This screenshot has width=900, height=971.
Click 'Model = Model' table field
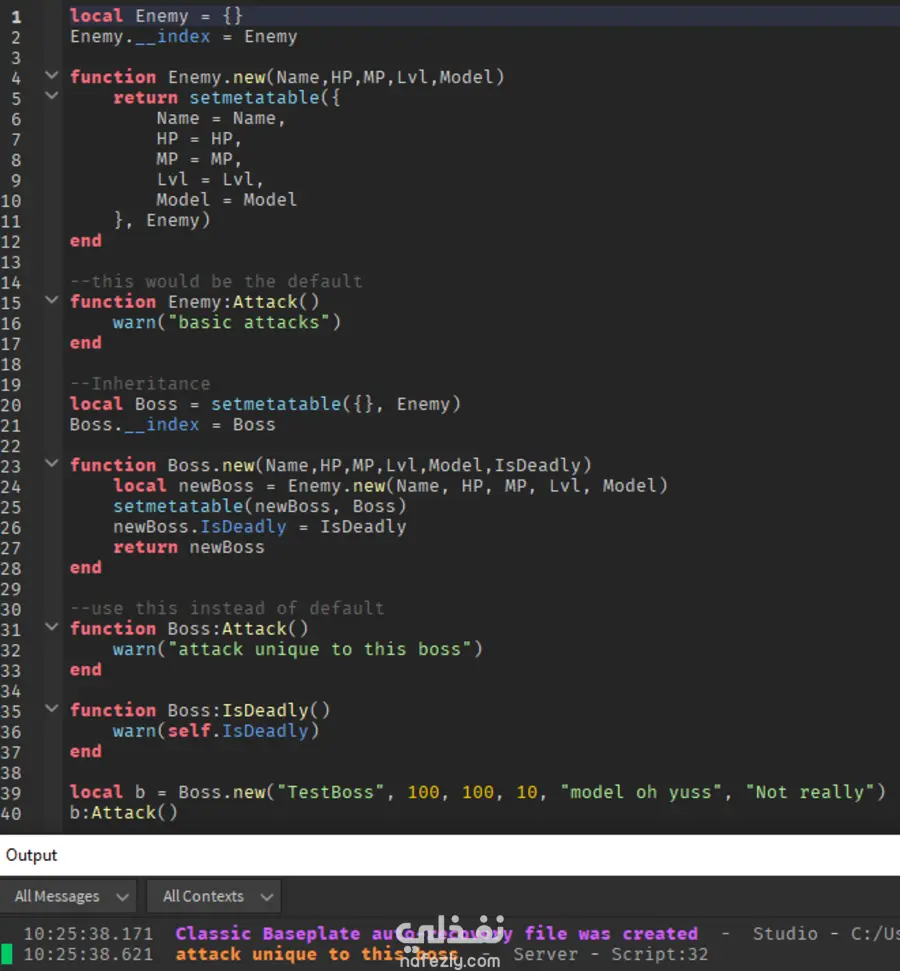coord(227,200)
